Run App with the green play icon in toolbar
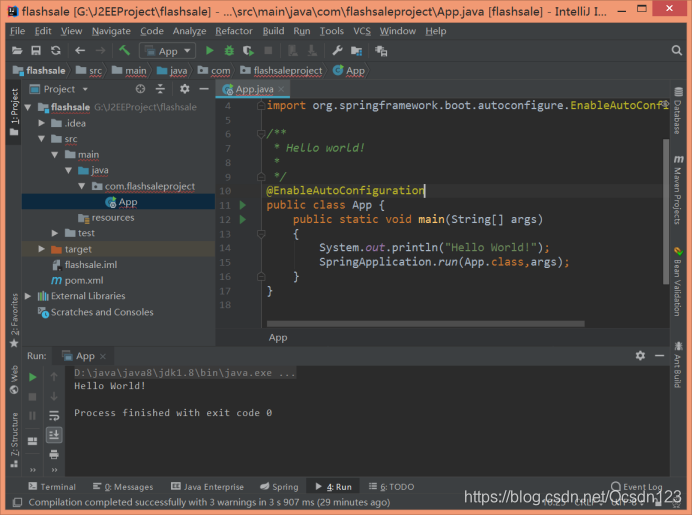This screenshot has height=516, width=692. coord(210,51)
